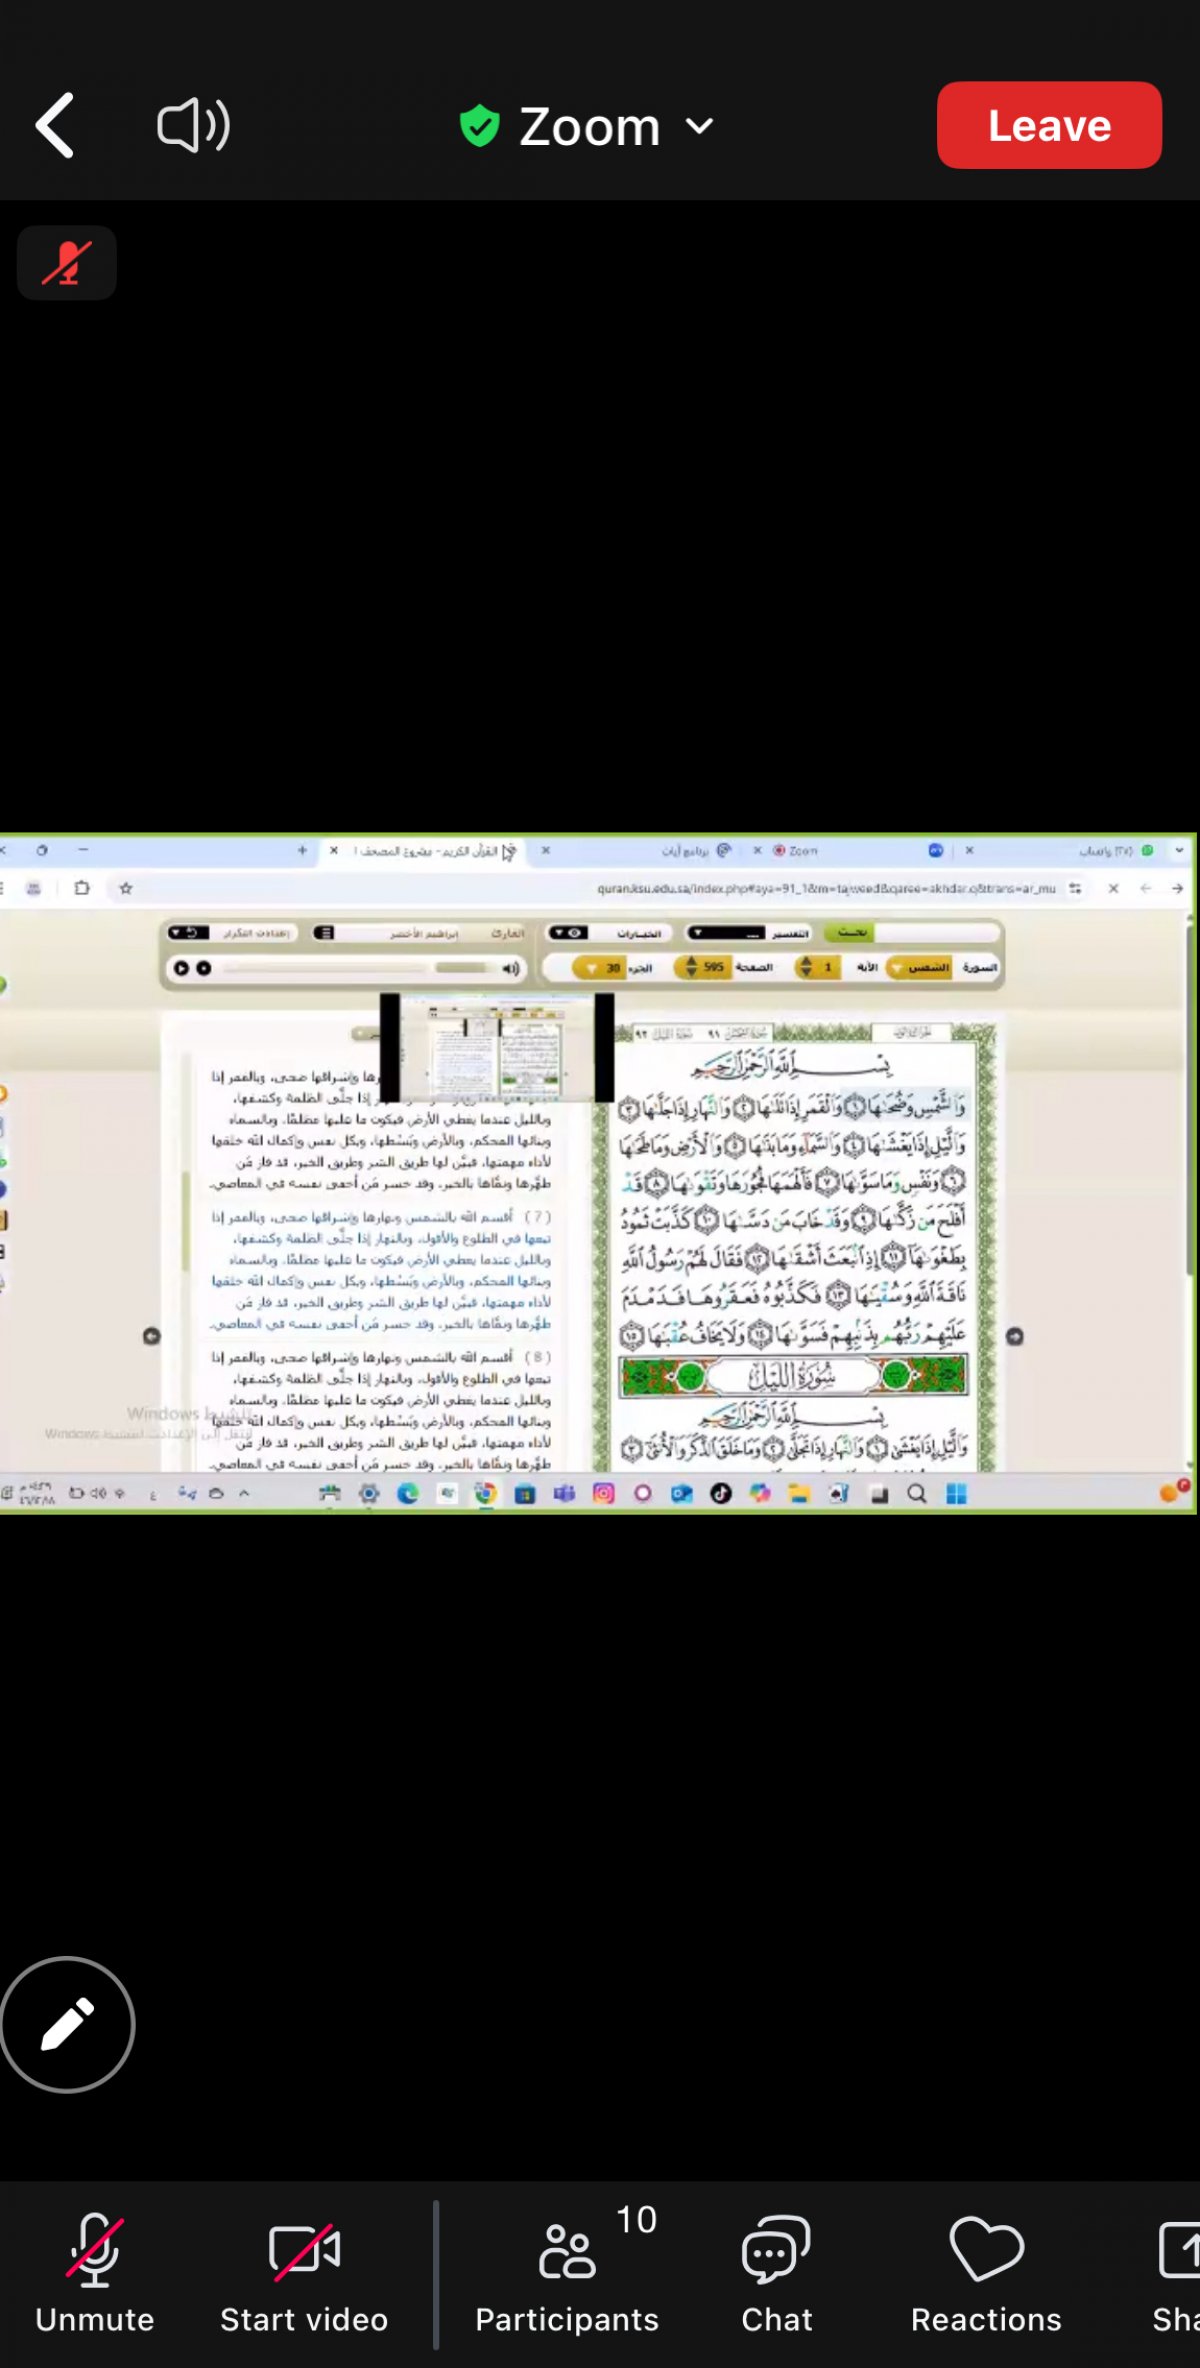This screenshot has width=1200, height=2368.
Task: Open a new browser tab with plus
Action: tap(302, 851)
